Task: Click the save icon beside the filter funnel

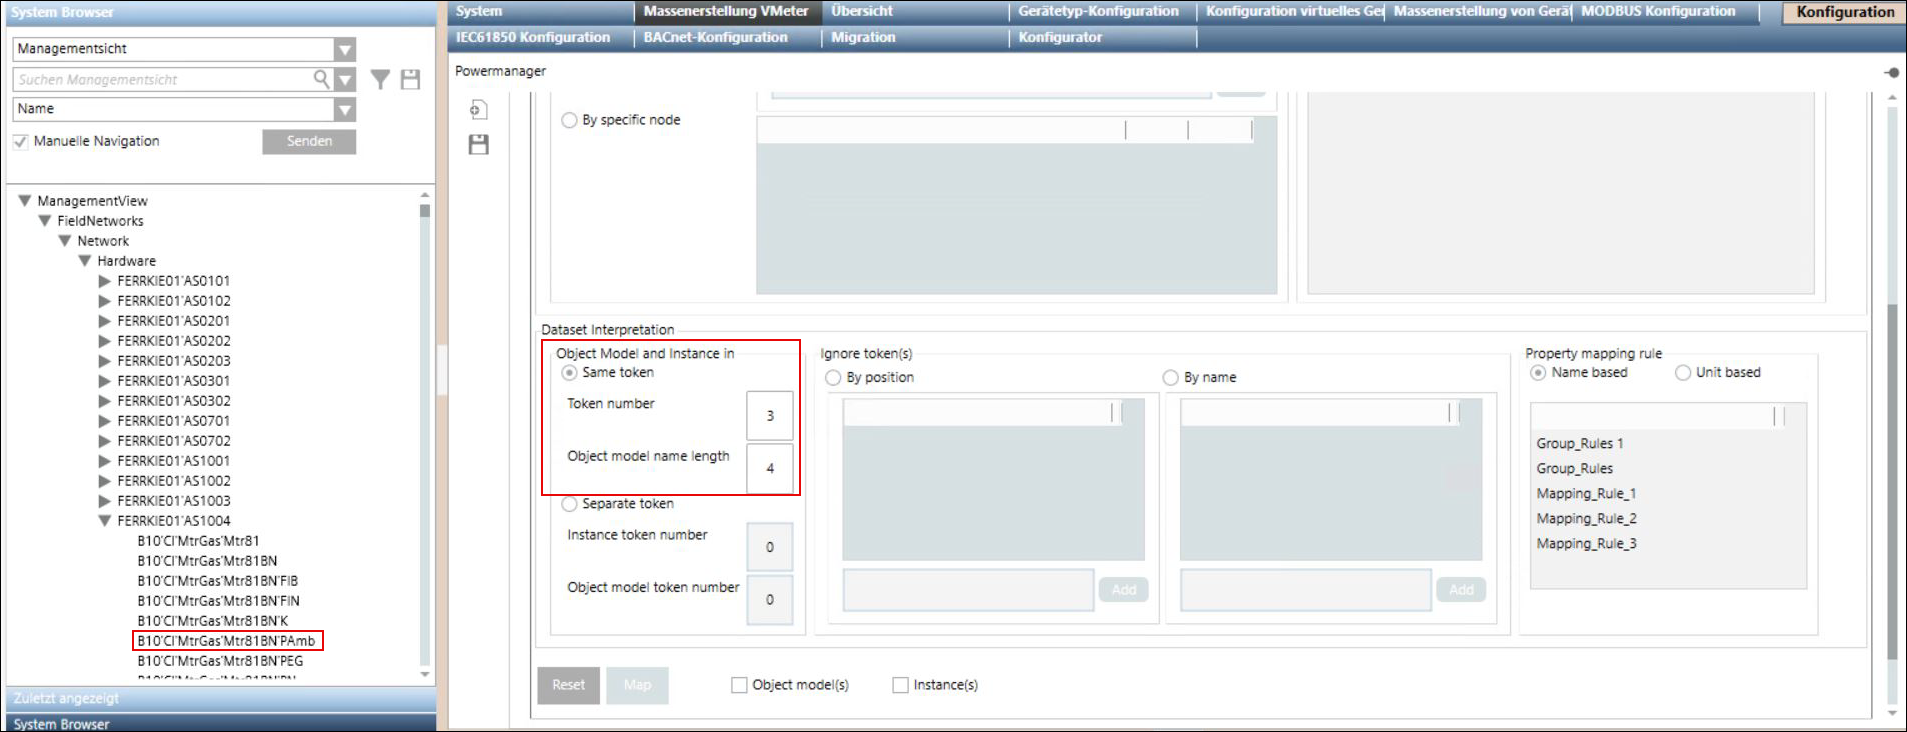Action: [x=410, y=80]
